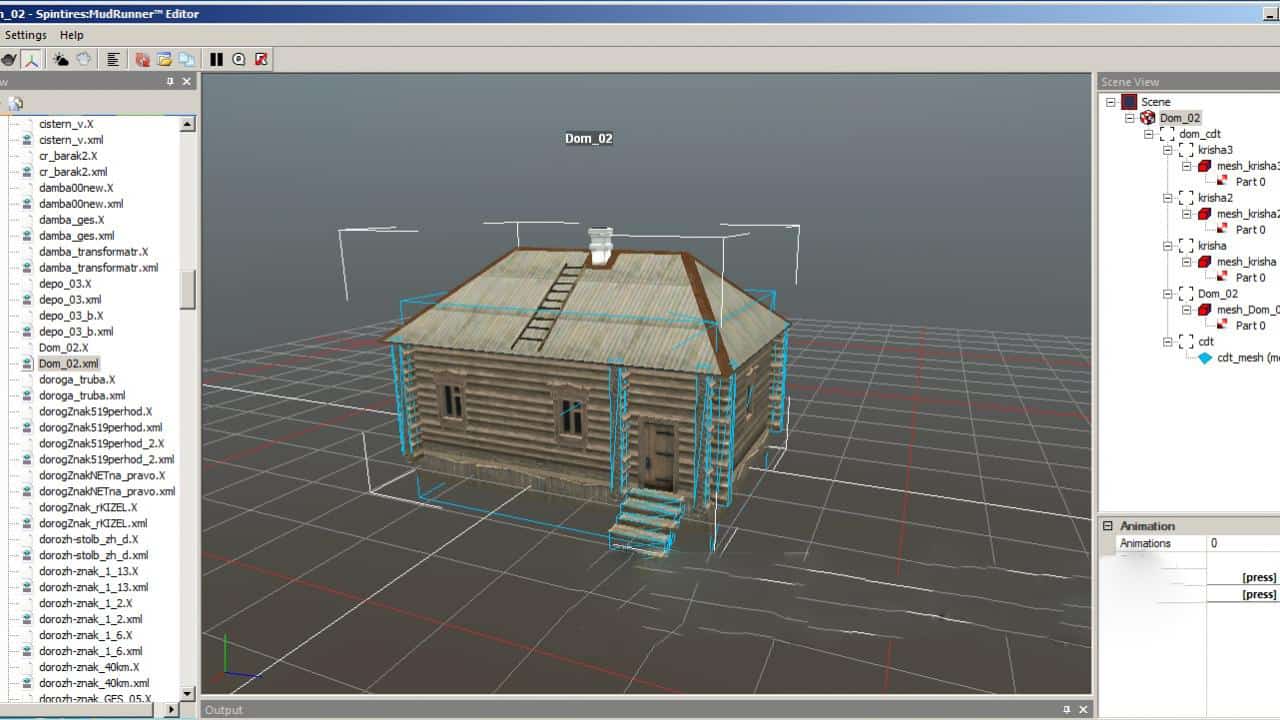Click the red R toolbar icon
The image size is (1280, 720).
[261, 59]
